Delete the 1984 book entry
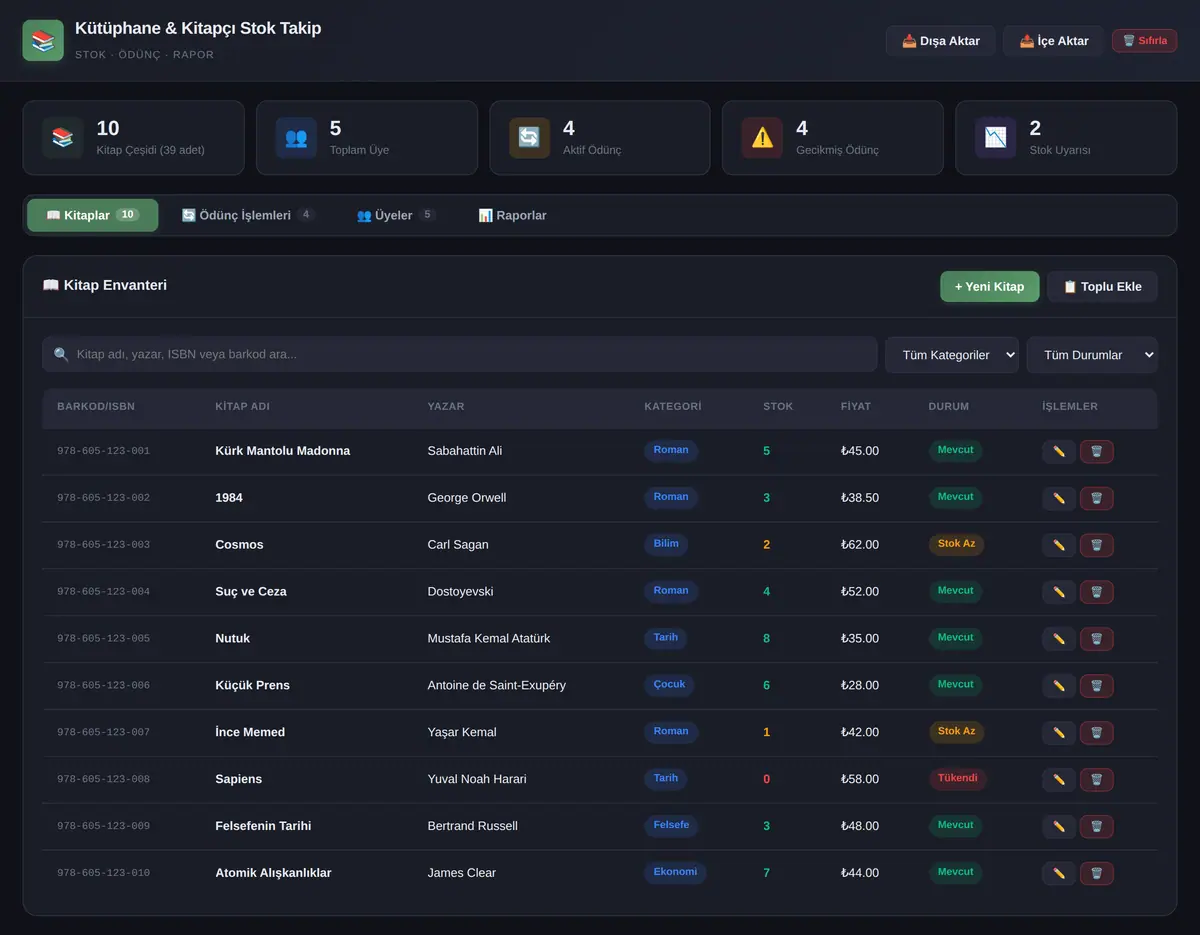The image size is (1200, 935). click(1096, 498)
